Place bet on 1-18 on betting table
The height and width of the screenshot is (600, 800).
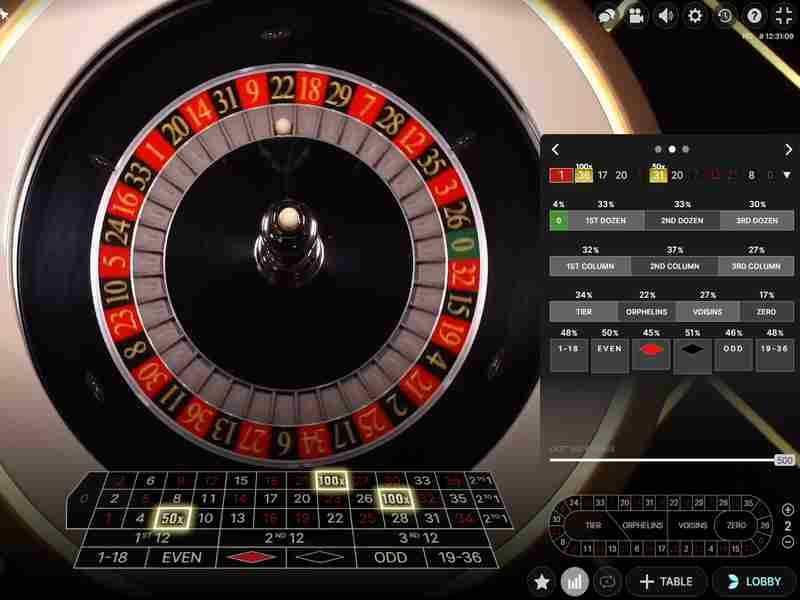tap(111, 558)
